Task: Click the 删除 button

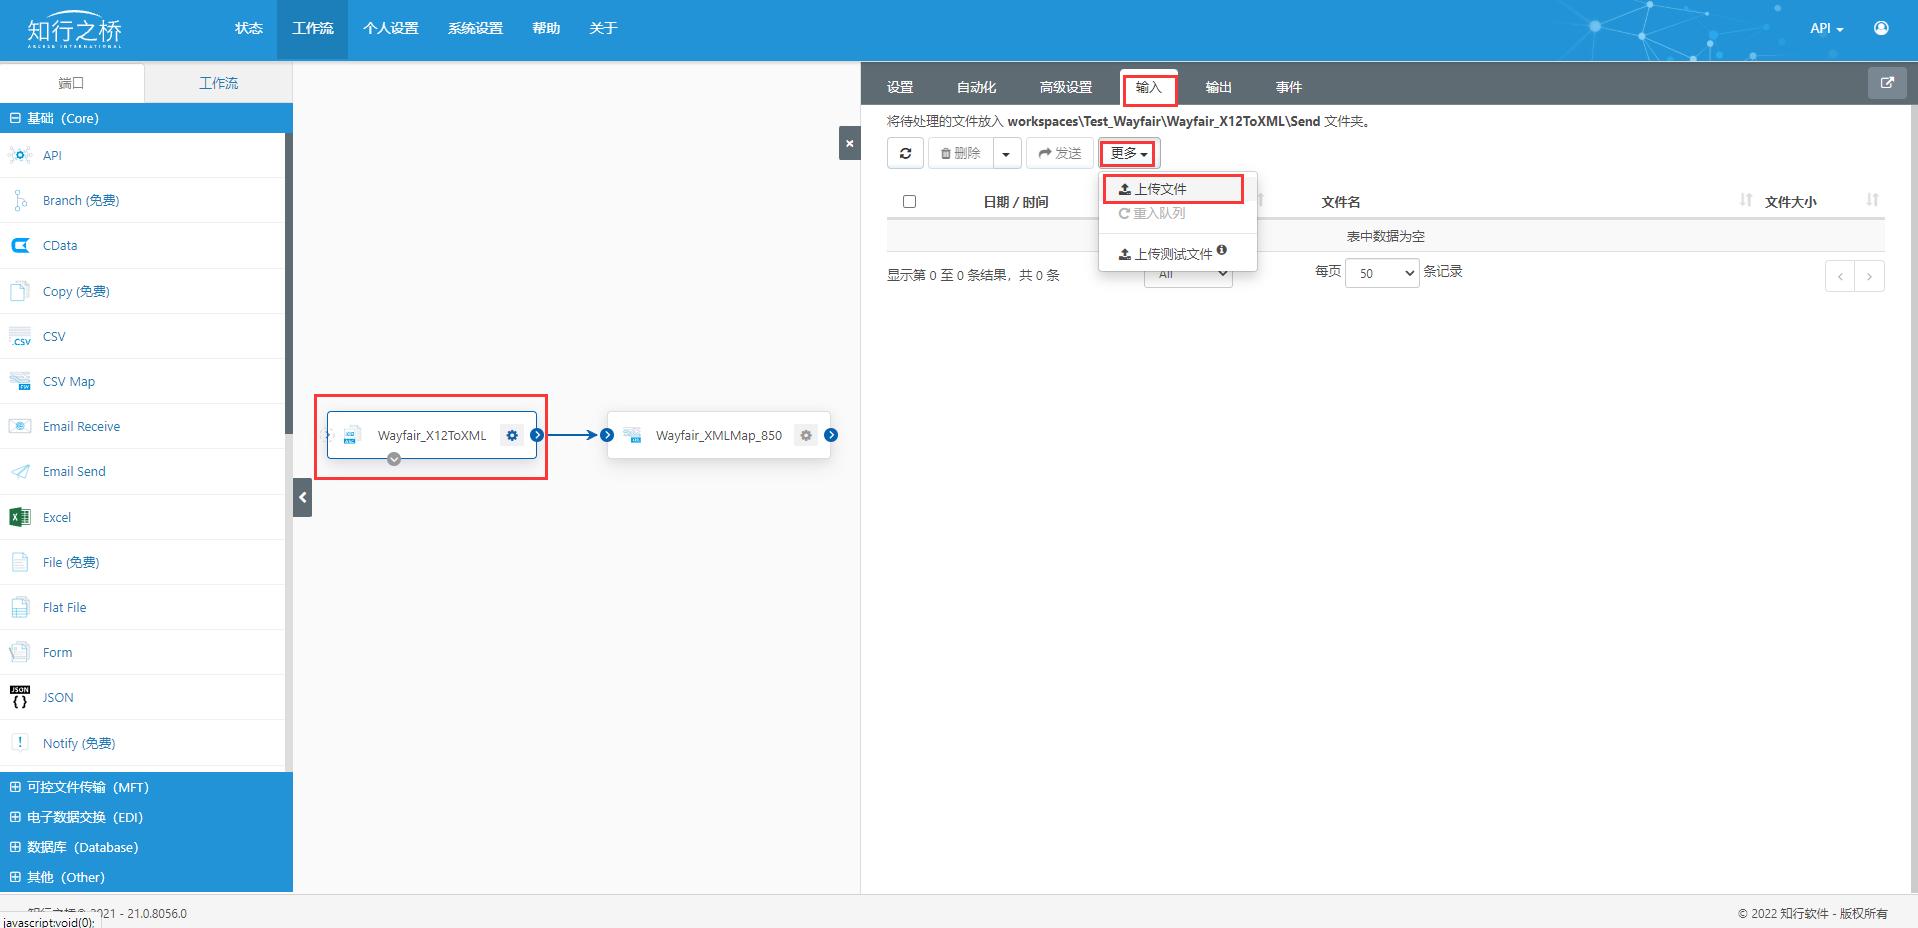Action: (x=961, y=153)
